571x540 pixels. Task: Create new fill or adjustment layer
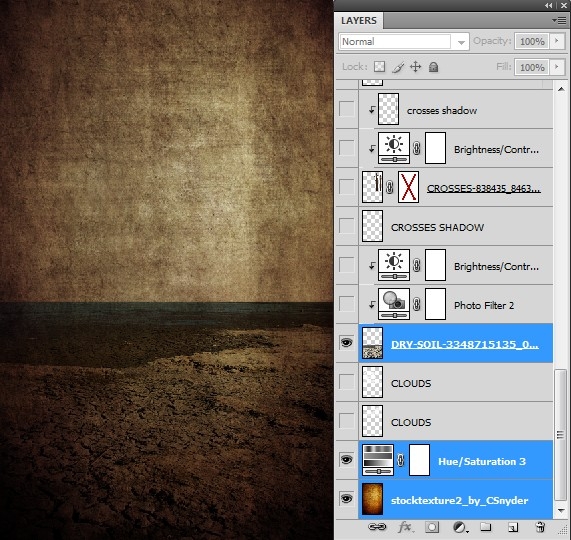click(460, 527)
